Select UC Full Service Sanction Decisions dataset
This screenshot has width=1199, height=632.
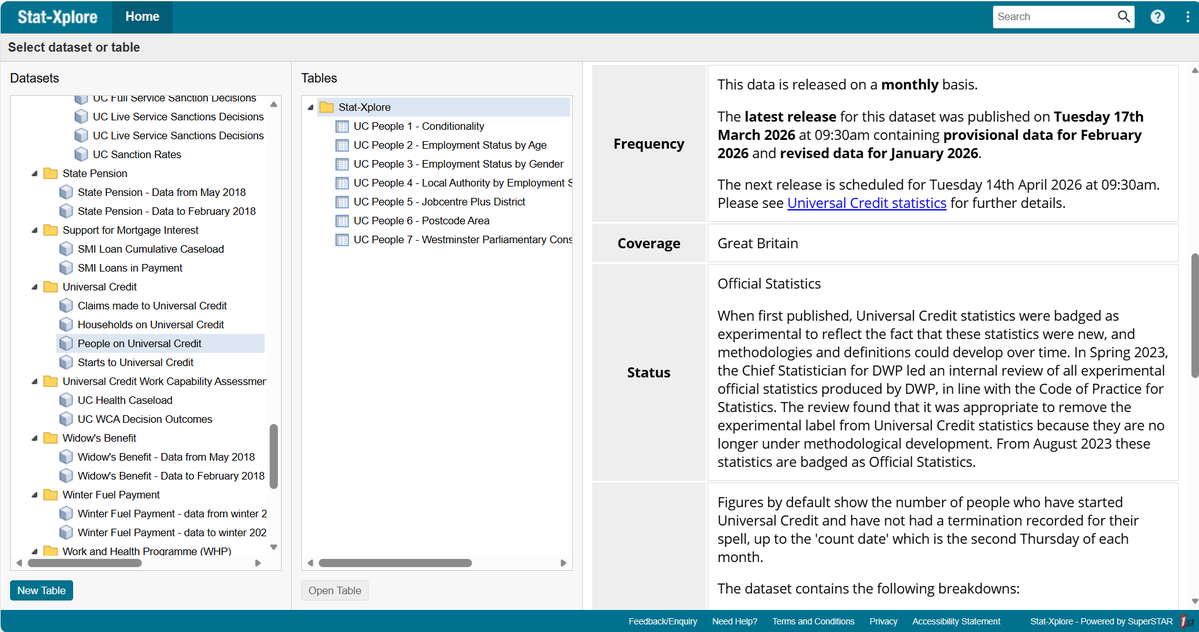tap(174, 99)
